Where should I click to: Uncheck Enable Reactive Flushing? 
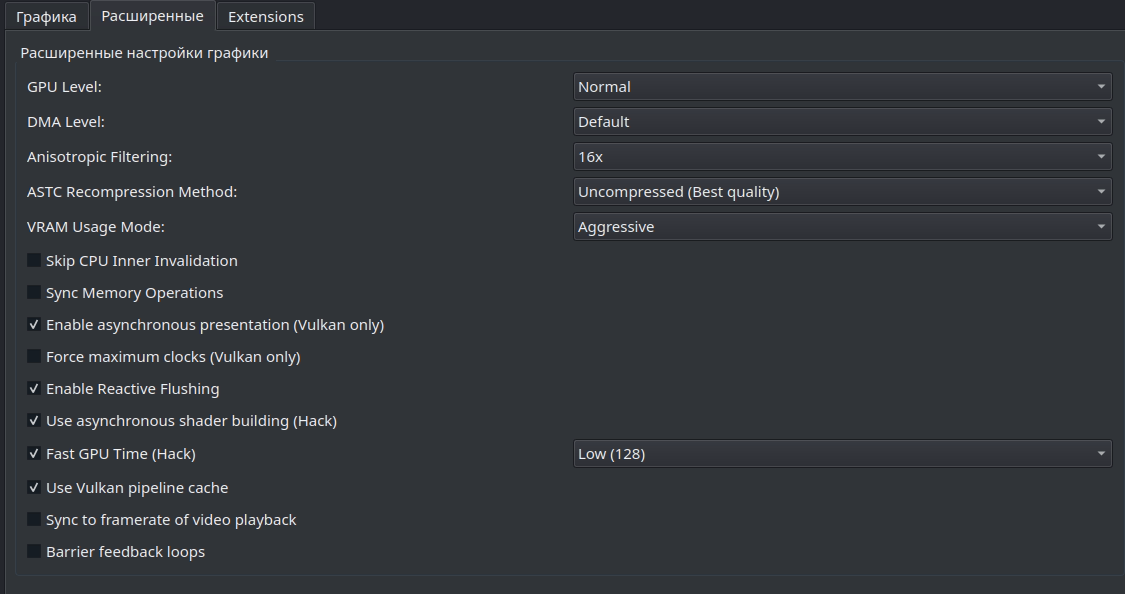coord(35,389)
